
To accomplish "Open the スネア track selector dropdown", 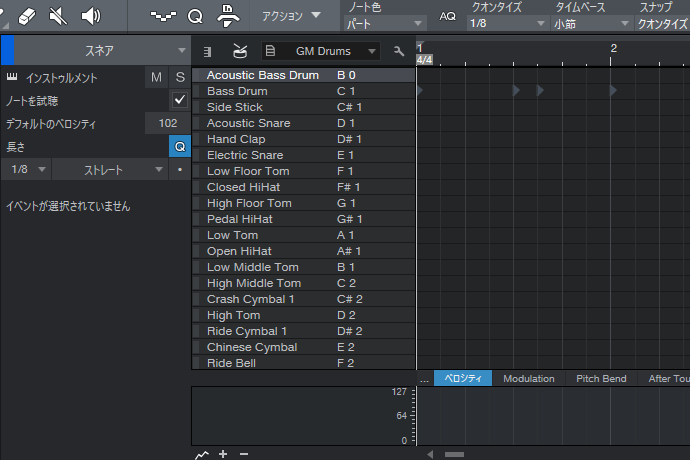I will [x=100, y=50].
